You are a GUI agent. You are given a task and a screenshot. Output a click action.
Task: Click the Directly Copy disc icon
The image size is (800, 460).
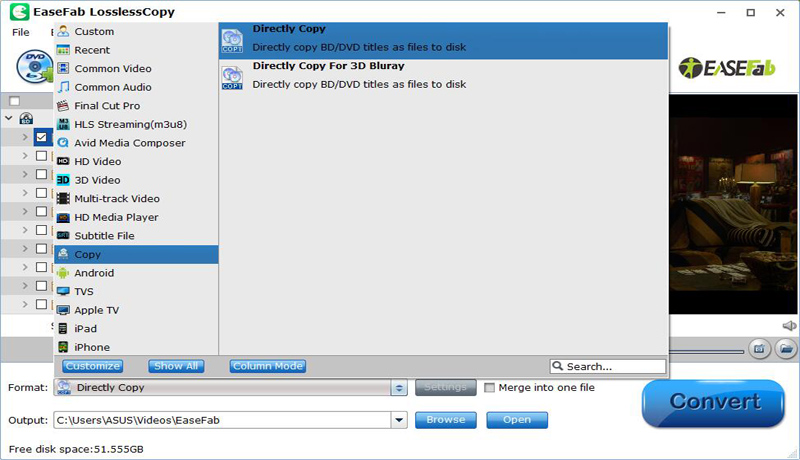coord(232,41)
